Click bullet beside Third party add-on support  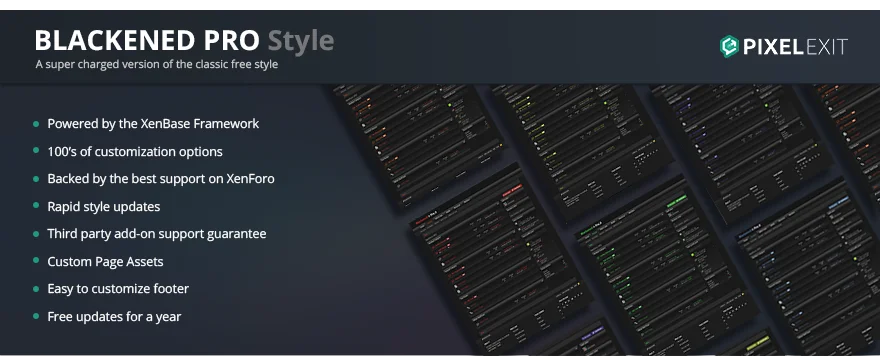pyautogui.click(x=36, y=233)
